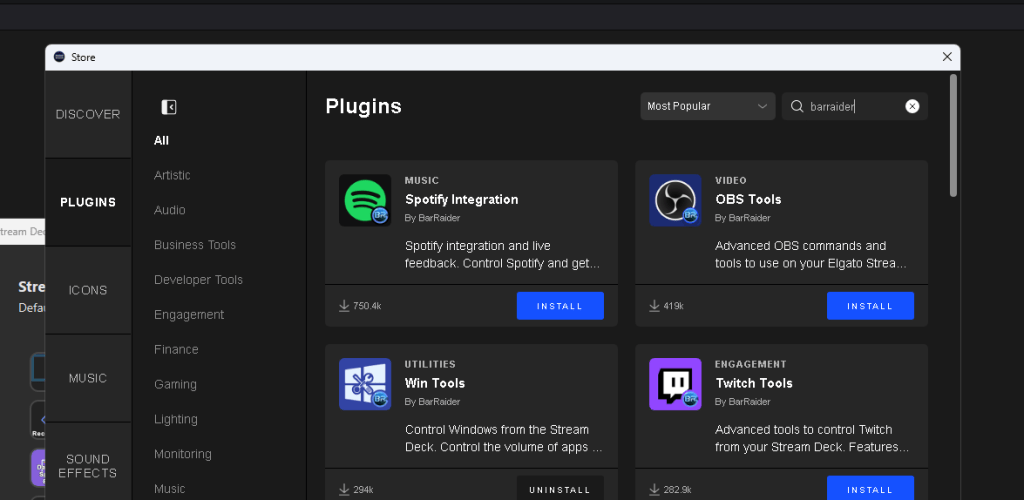Open the Most Popular sort dropdown

pos(707,106)
